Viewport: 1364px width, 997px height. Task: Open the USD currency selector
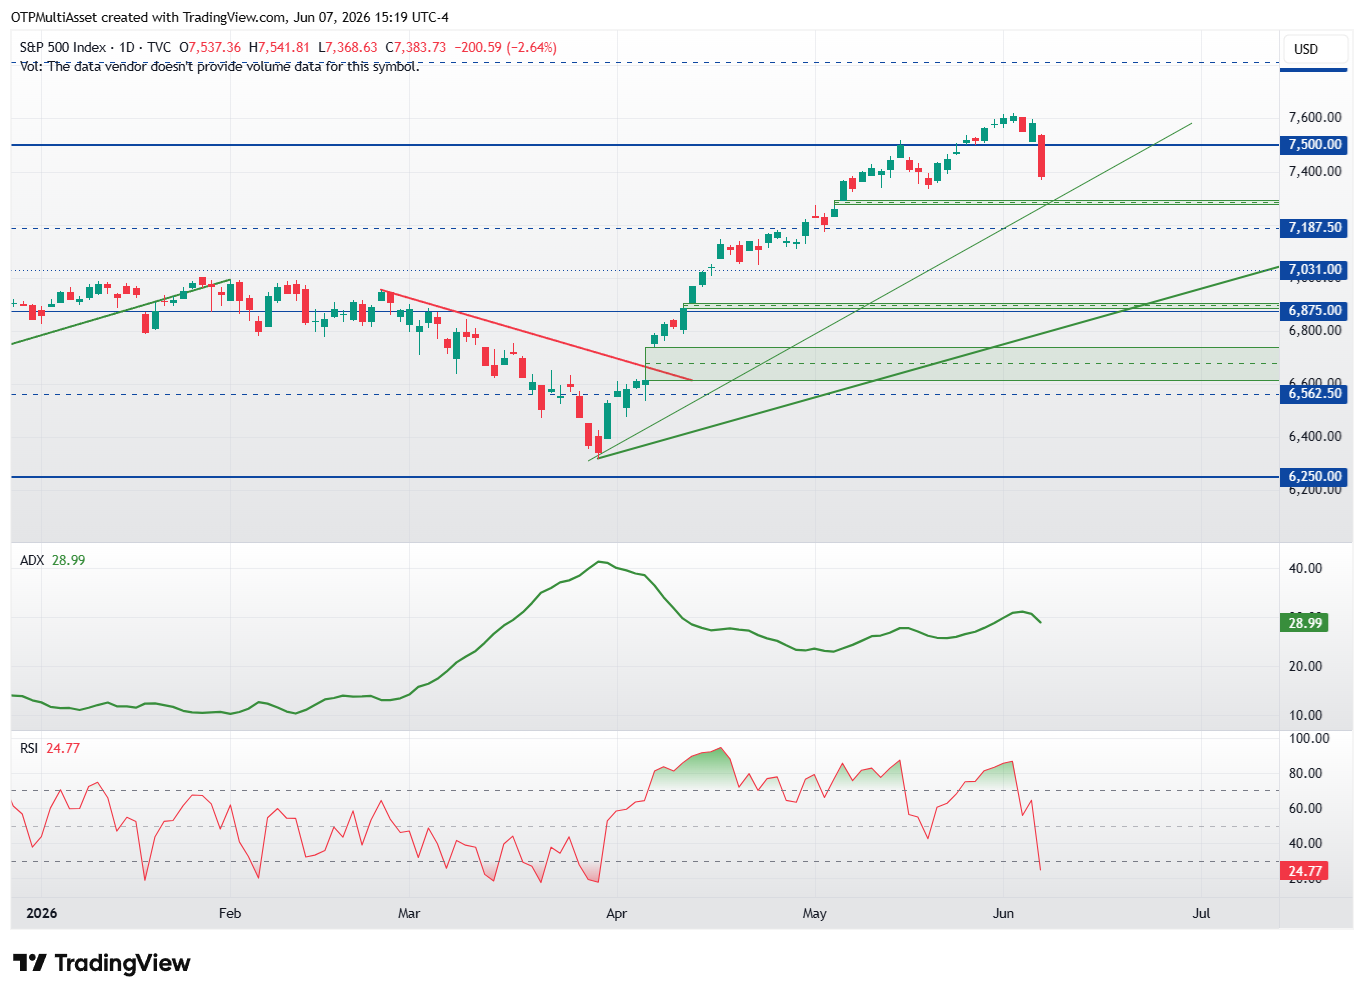coord(1307,49)
